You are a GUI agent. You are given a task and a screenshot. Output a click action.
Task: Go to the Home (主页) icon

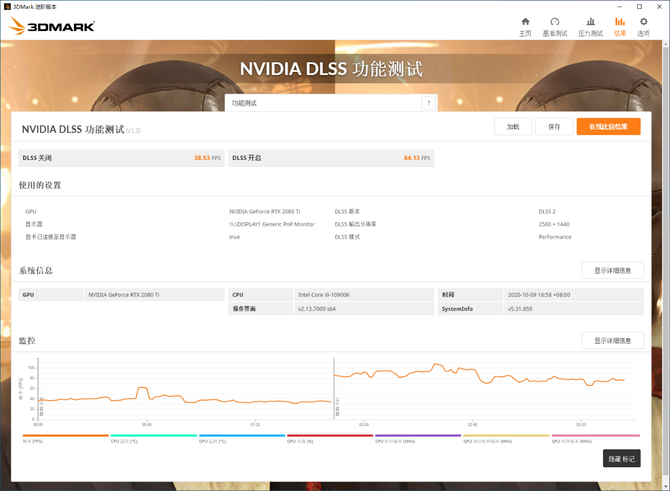click(x=525, y=26)
